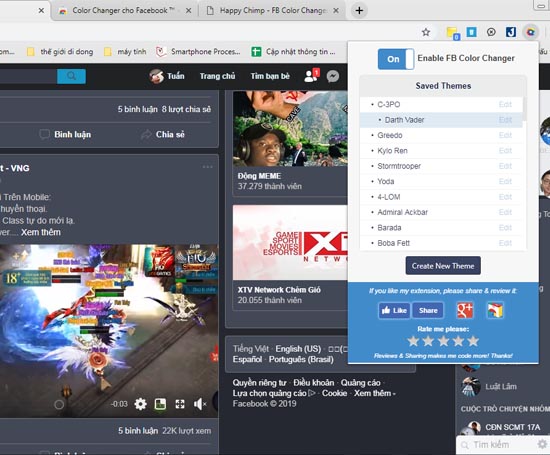
Task: Open a new browser tab
Action: 359,11
